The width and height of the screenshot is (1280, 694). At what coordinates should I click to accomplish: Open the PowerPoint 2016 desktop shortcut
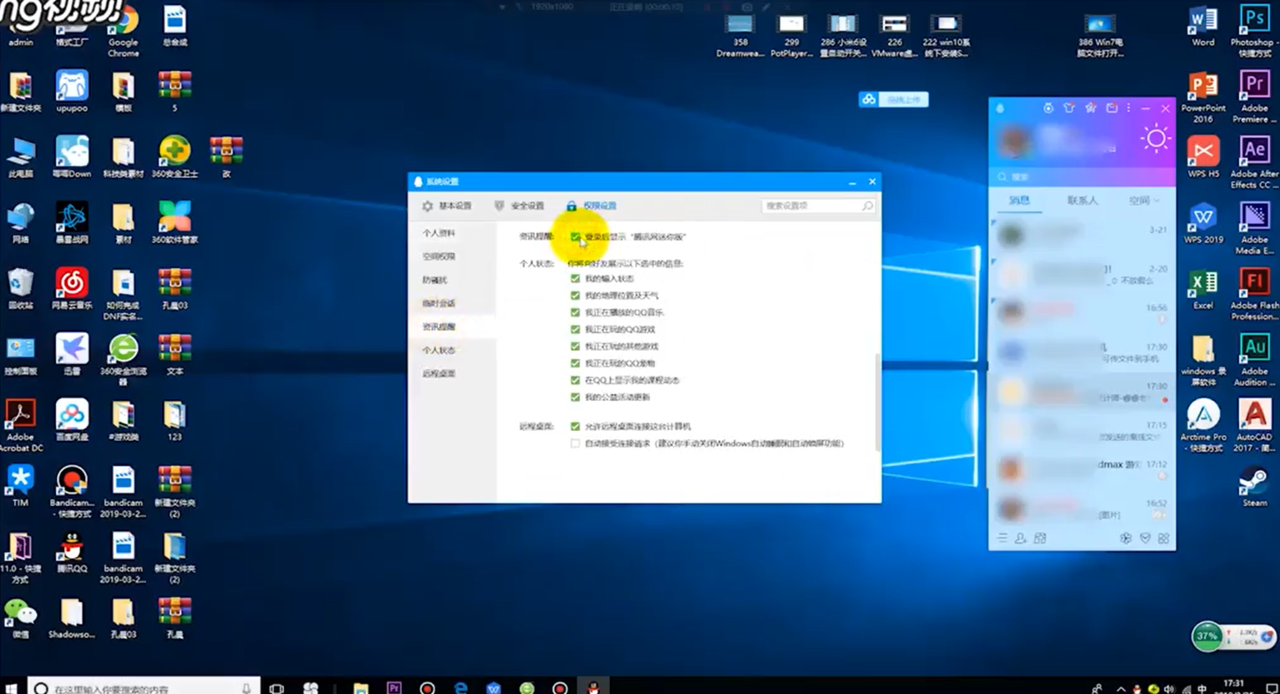(1203, 97)
